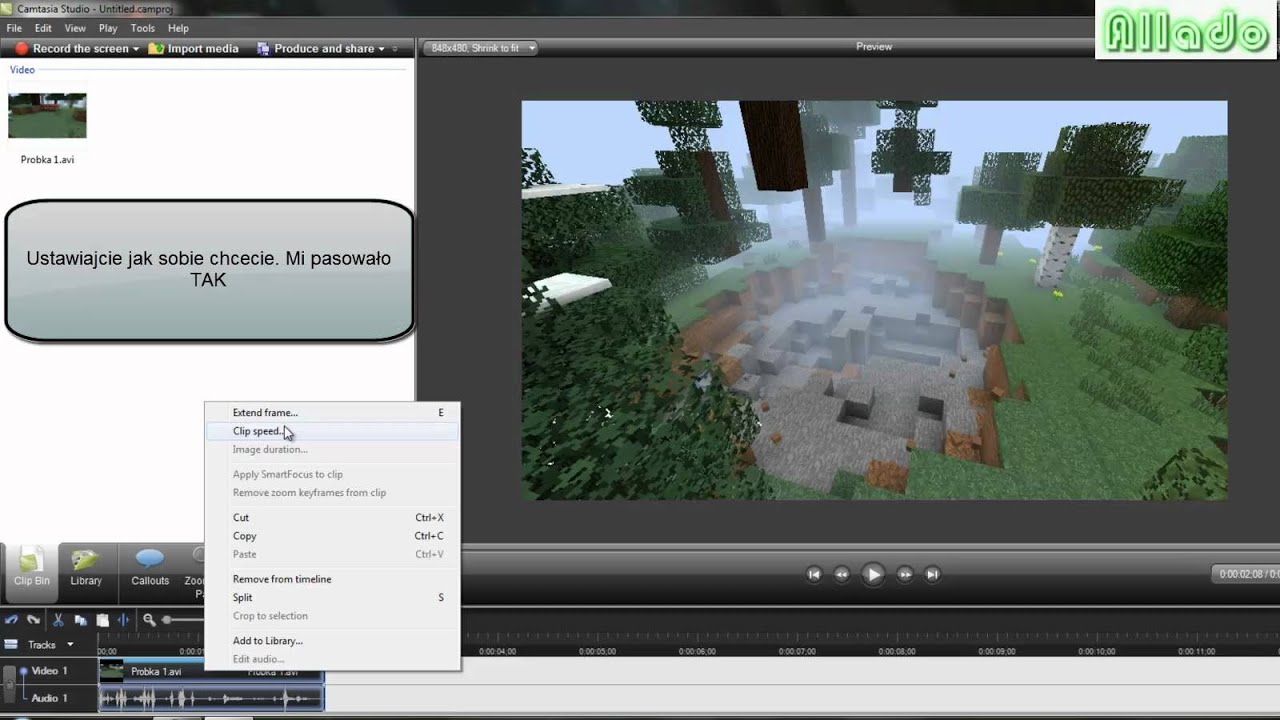Viewport: 1280px width, 720px height.
Task: Click the Audio 1 track label
Action: point(50,698)
